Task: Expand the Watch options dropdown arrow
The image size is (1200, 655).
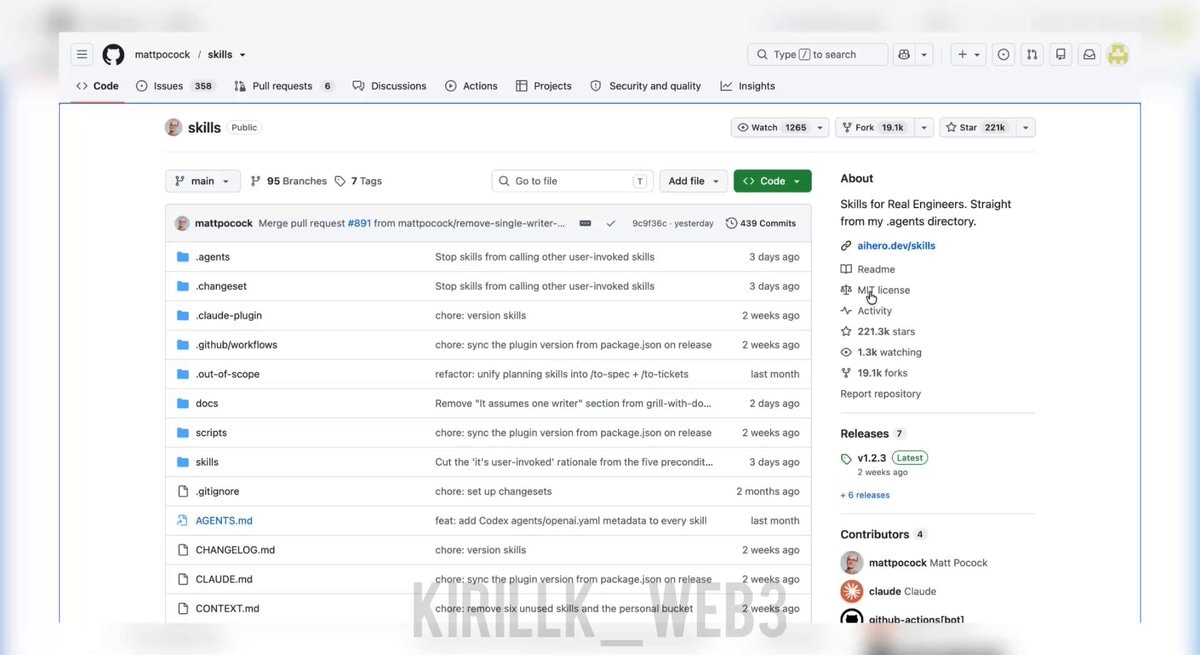Action: [820, 128]
